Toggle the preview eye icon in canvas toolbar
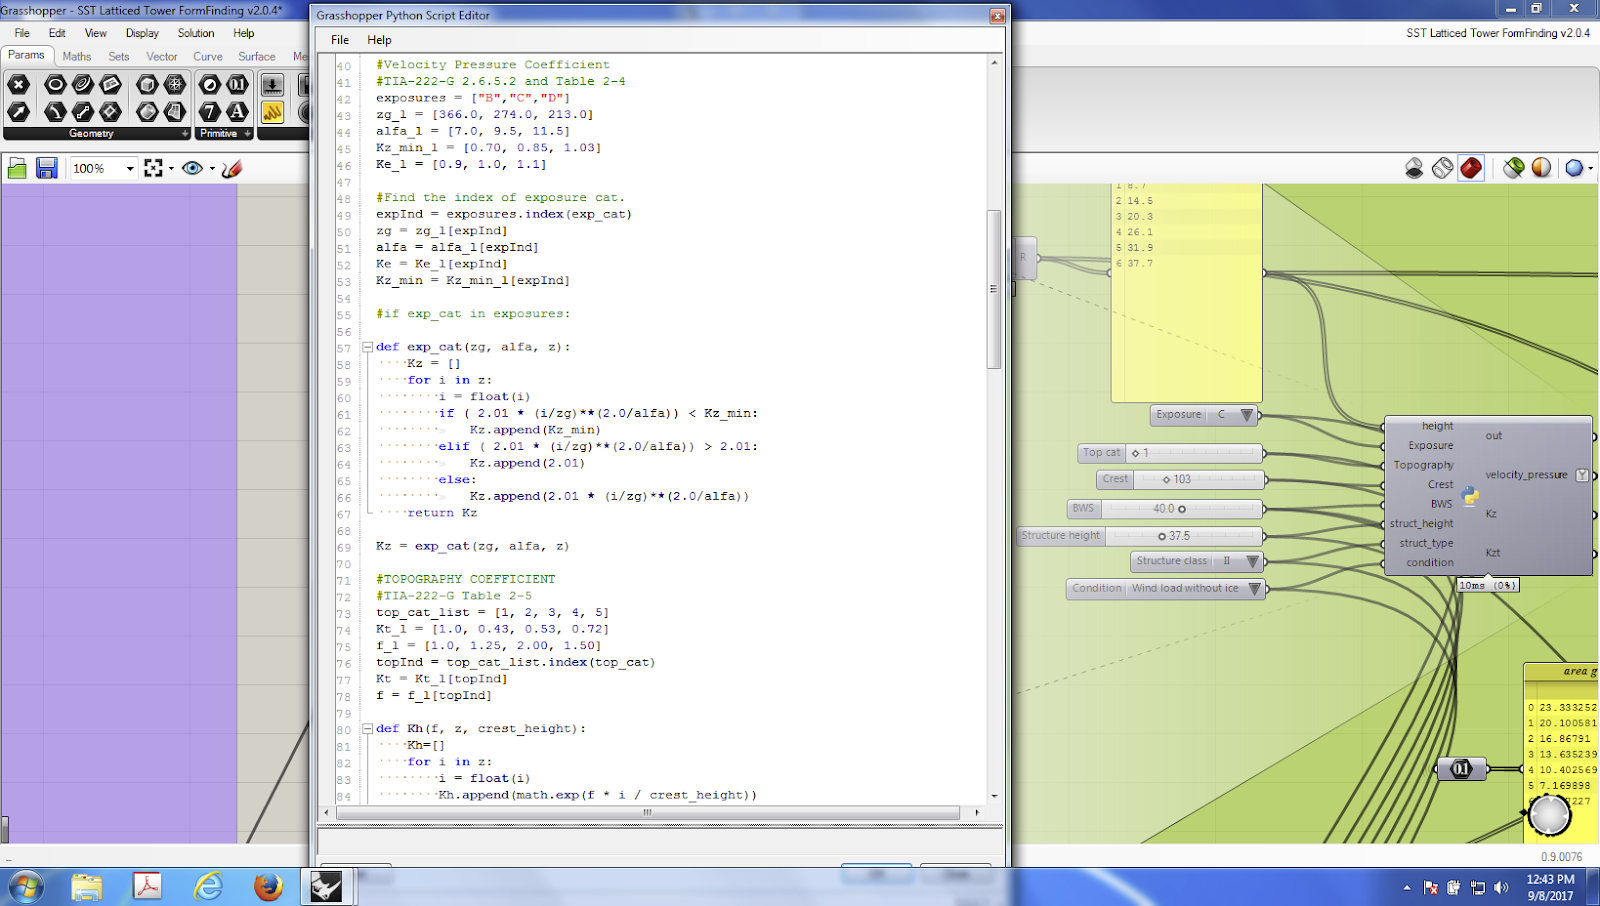 click(192, 168)
